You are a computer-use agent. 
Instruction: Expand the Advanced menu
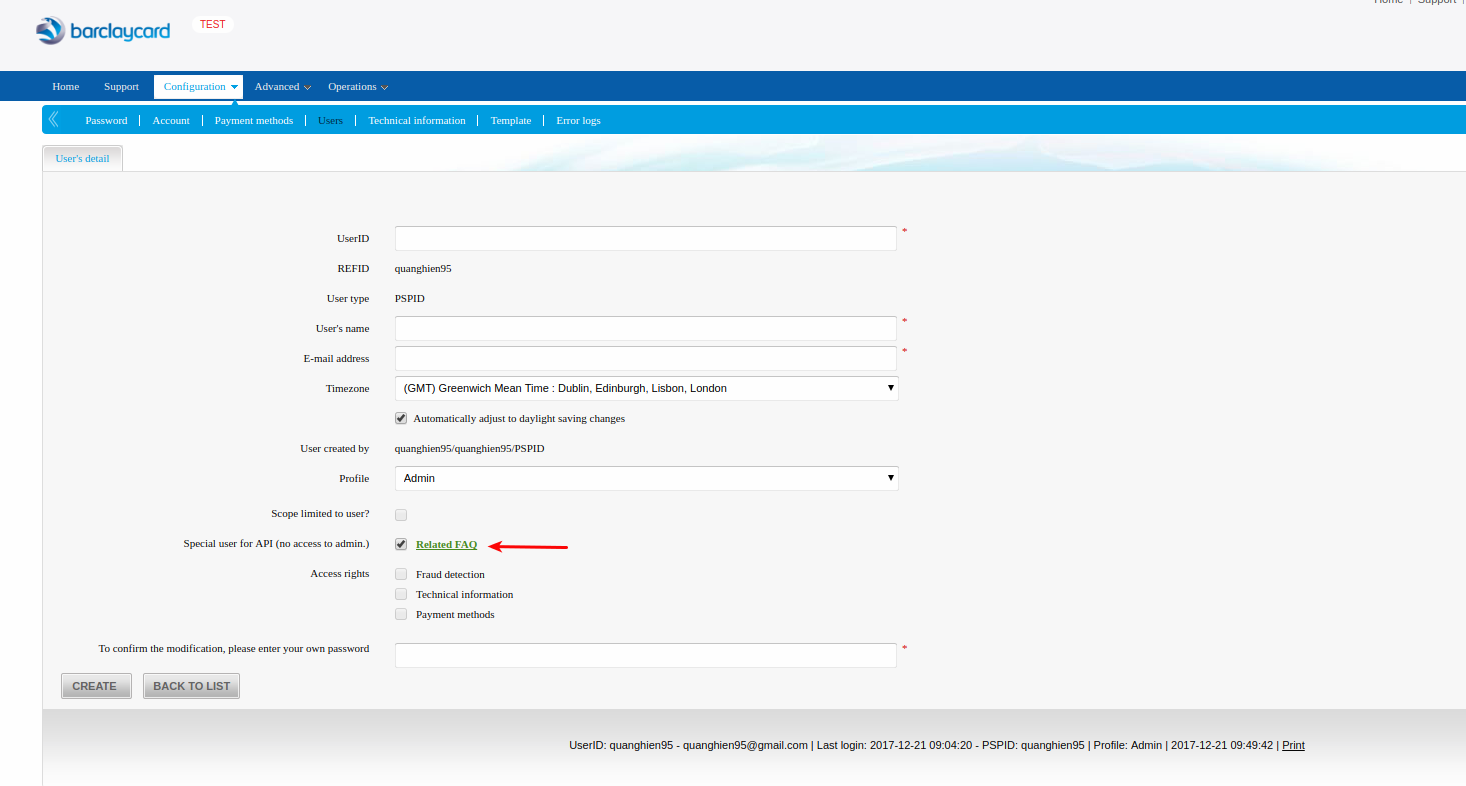pyautogui.click(x=282, y=87)
